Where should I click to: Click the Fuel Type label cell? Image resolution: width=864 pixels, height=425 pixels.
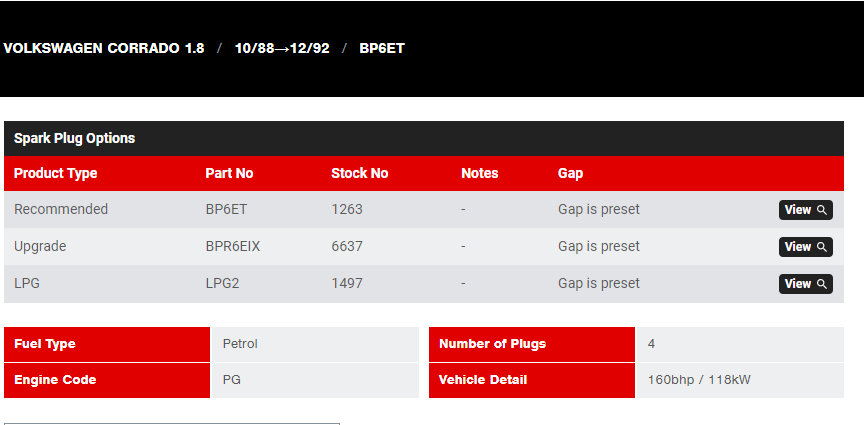click(107, 344)
